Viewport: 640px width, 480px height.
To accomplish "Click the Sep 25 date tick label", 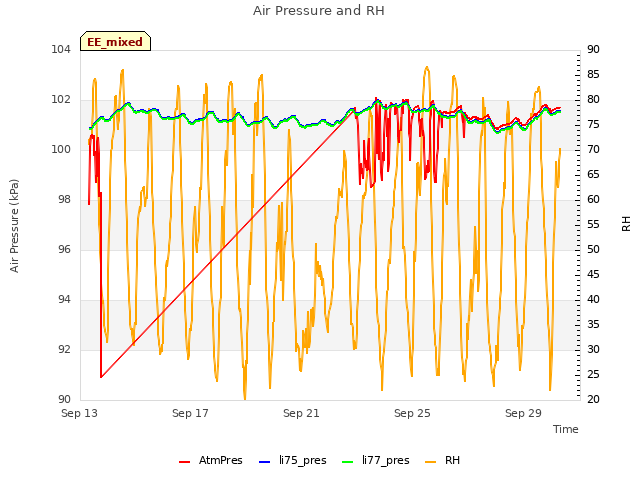I will click(x=412, y=413).
